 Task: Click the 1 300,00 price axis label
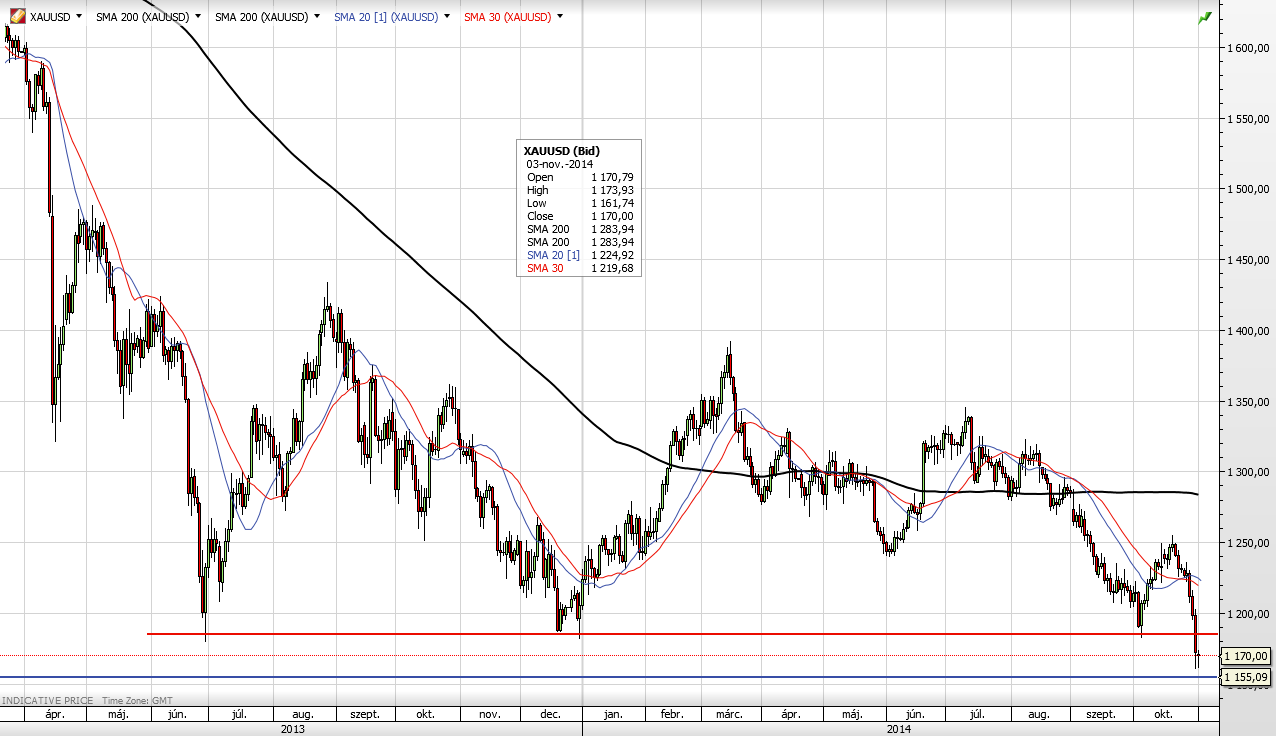[x=1248, y=472]
